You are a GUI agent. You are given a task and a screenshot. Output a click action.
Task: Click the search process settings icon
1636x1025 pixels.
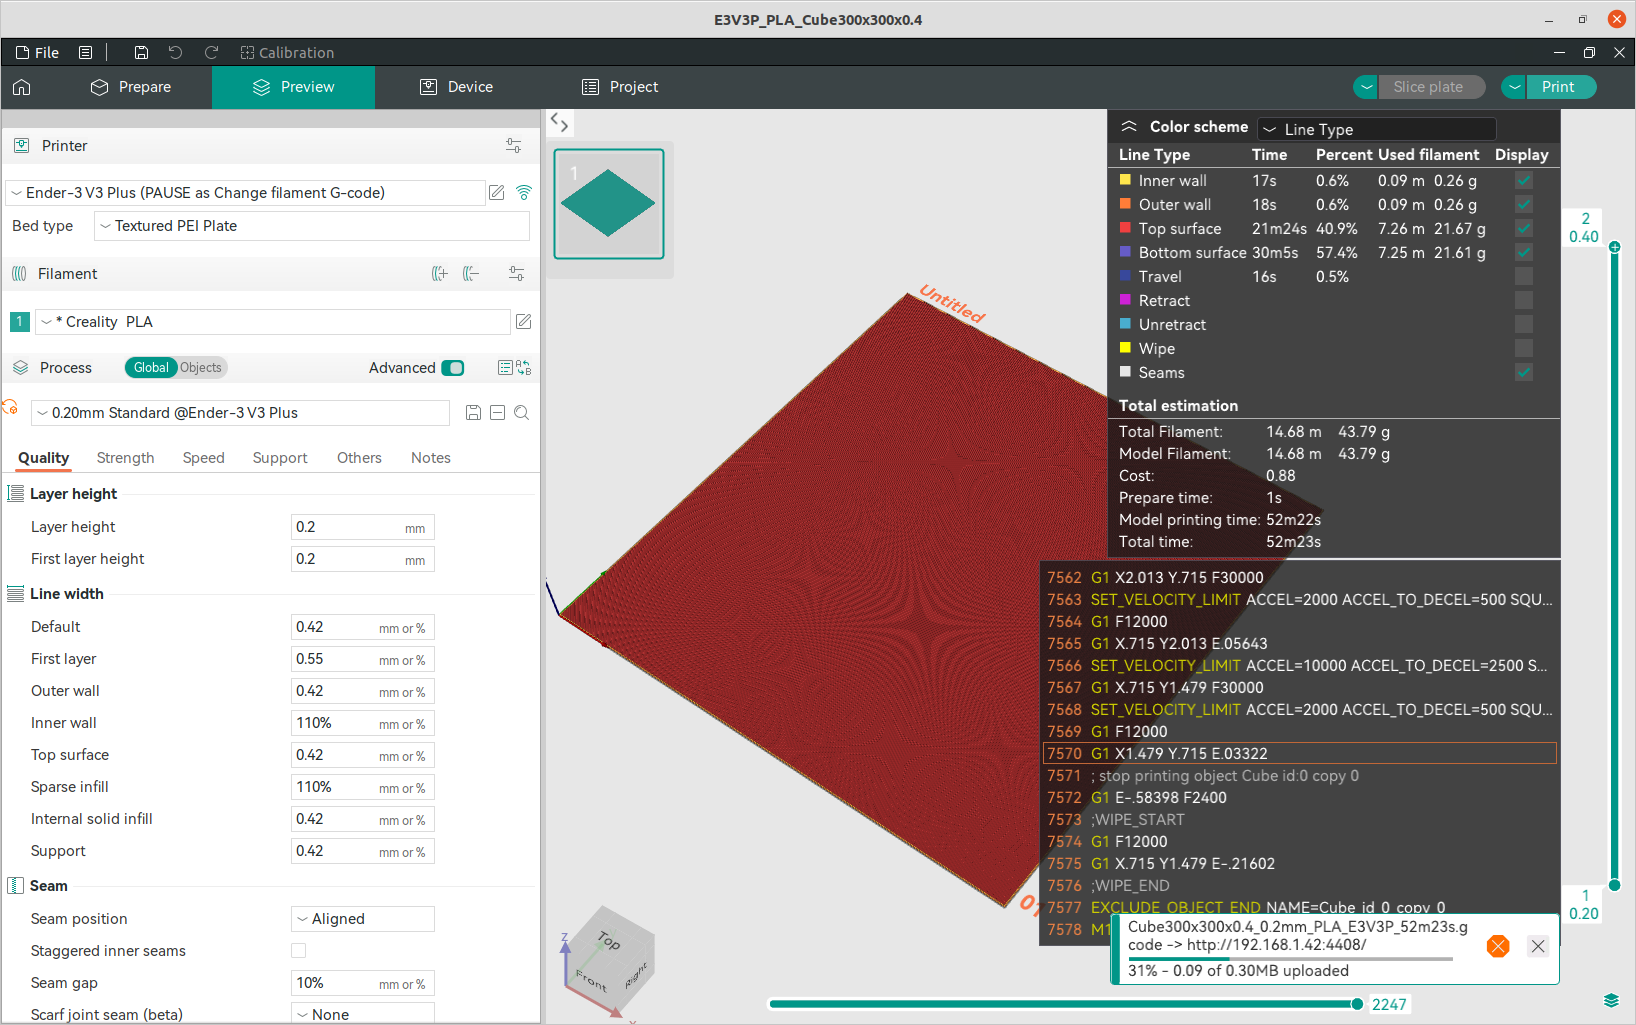[521, 412]
